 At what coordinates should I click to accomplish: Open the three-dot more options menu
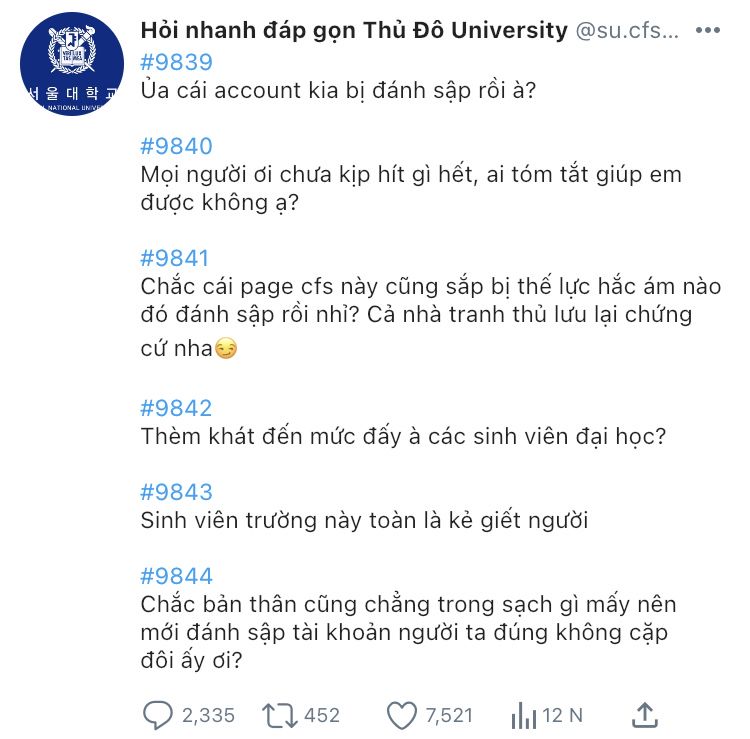707,30
